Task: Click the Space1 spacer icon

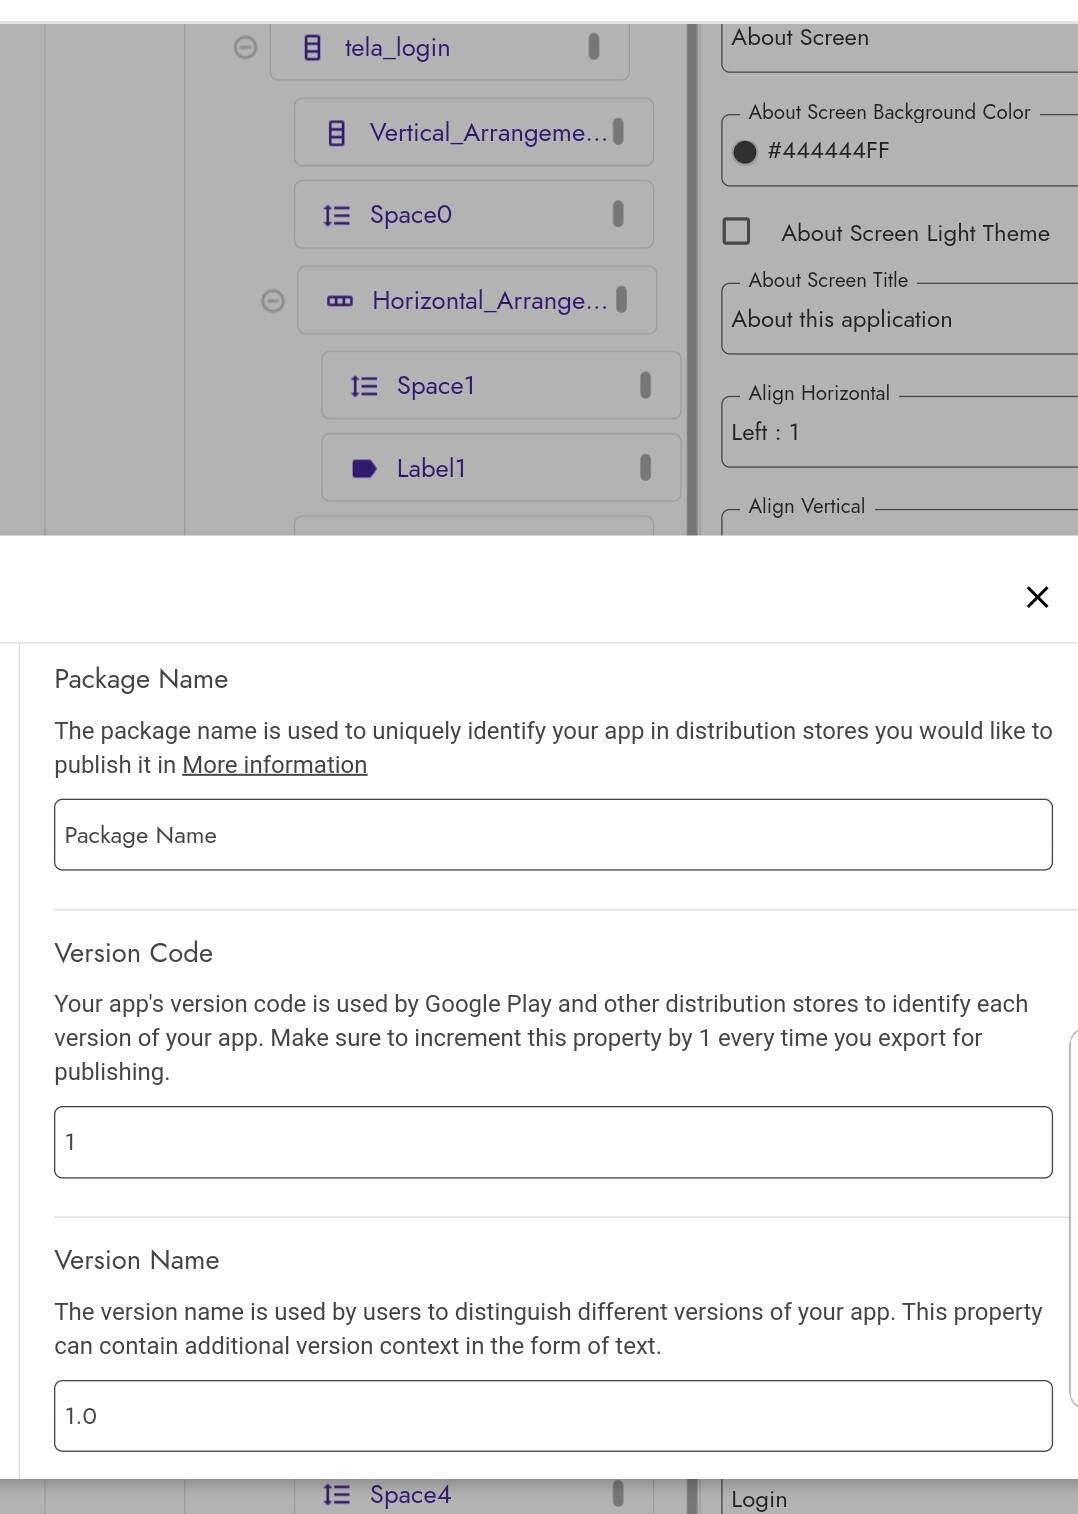Action: (364, 386)
